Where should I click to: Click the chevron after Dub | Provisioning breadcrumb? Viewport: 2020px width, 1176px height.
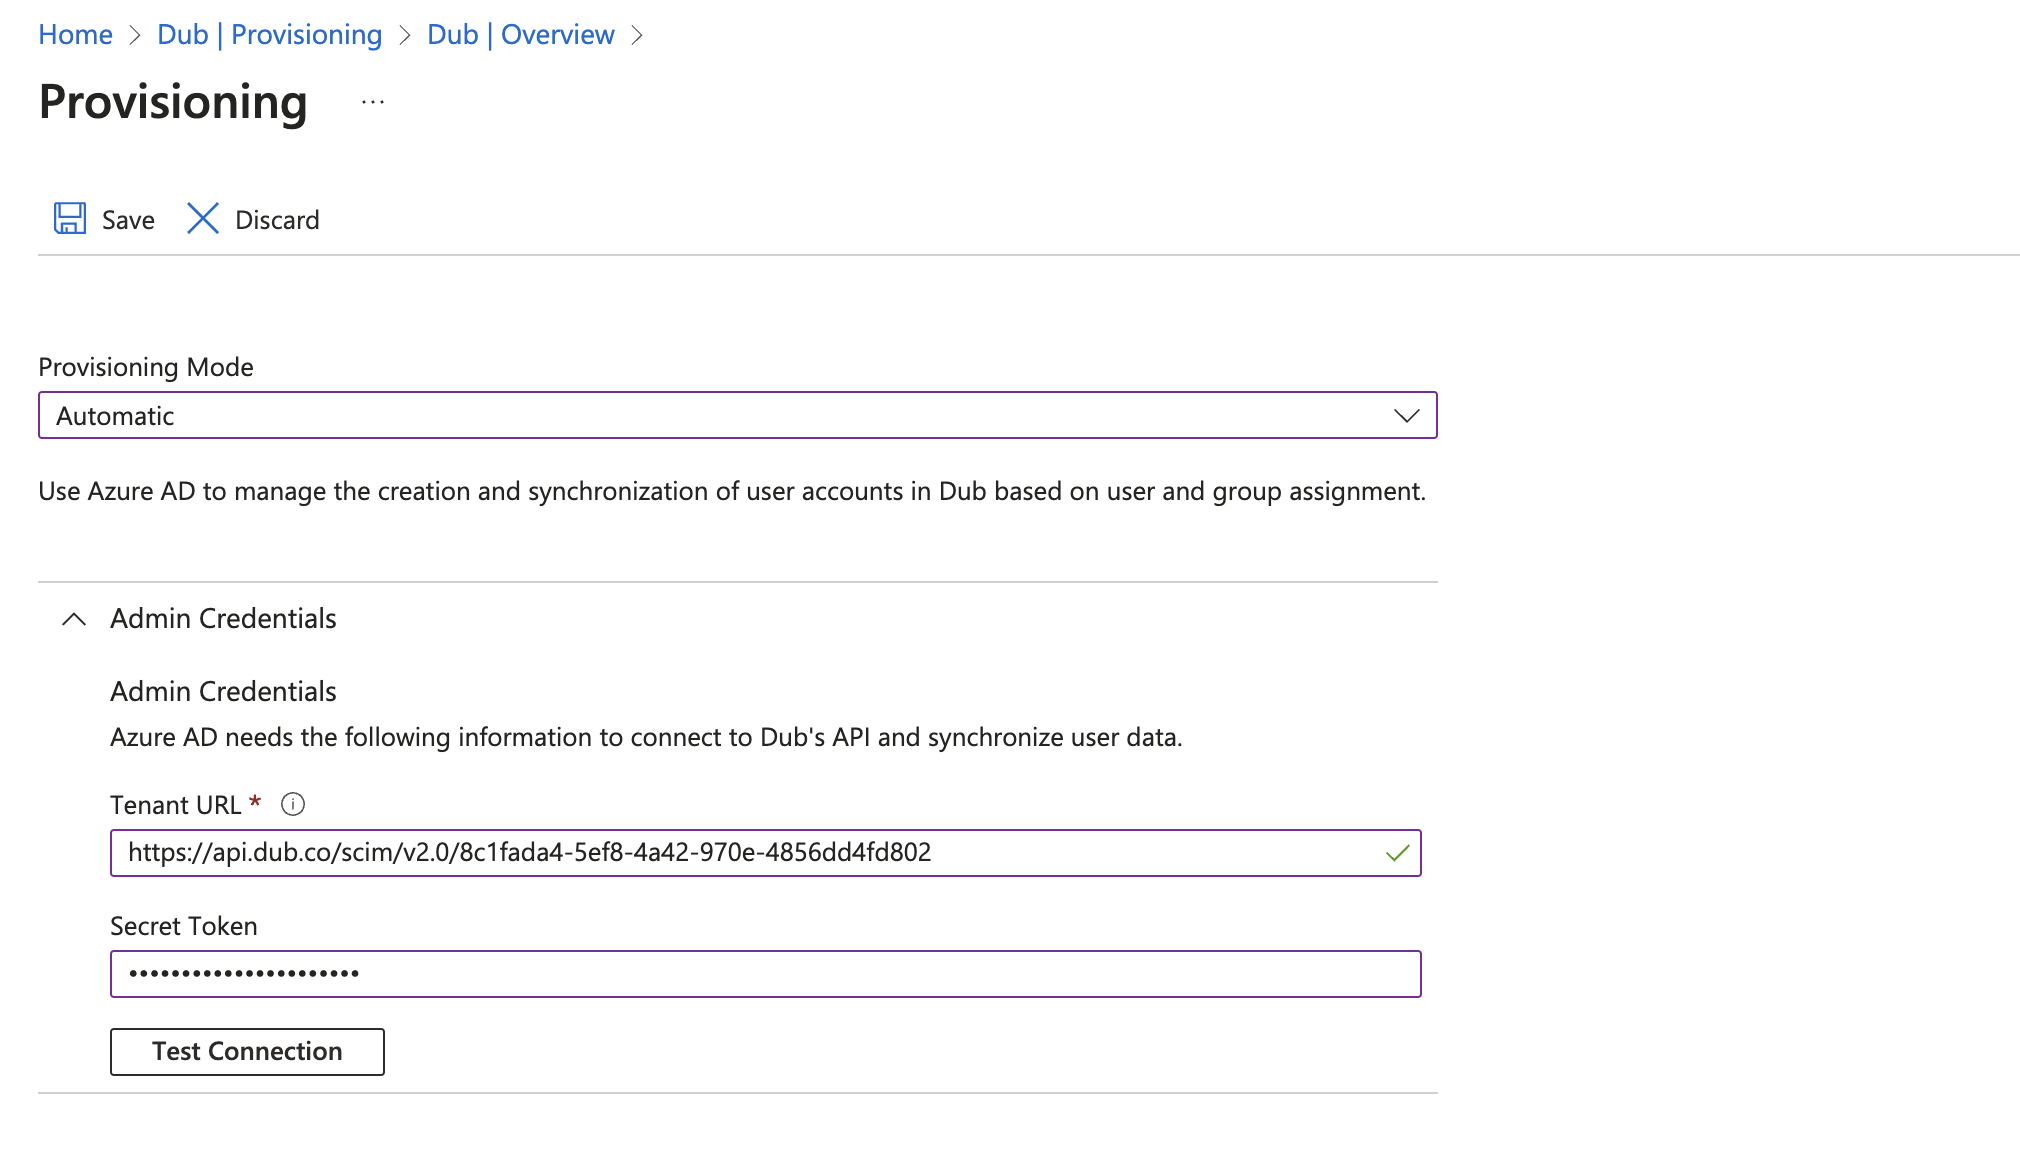[x=405, y=36]
